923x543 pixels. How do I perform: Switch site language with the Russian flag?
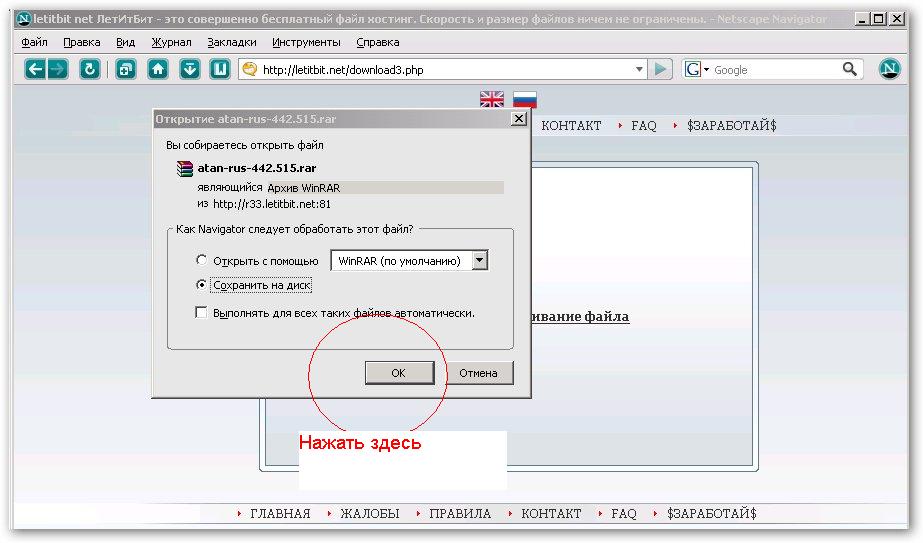(x=524, y=99)
